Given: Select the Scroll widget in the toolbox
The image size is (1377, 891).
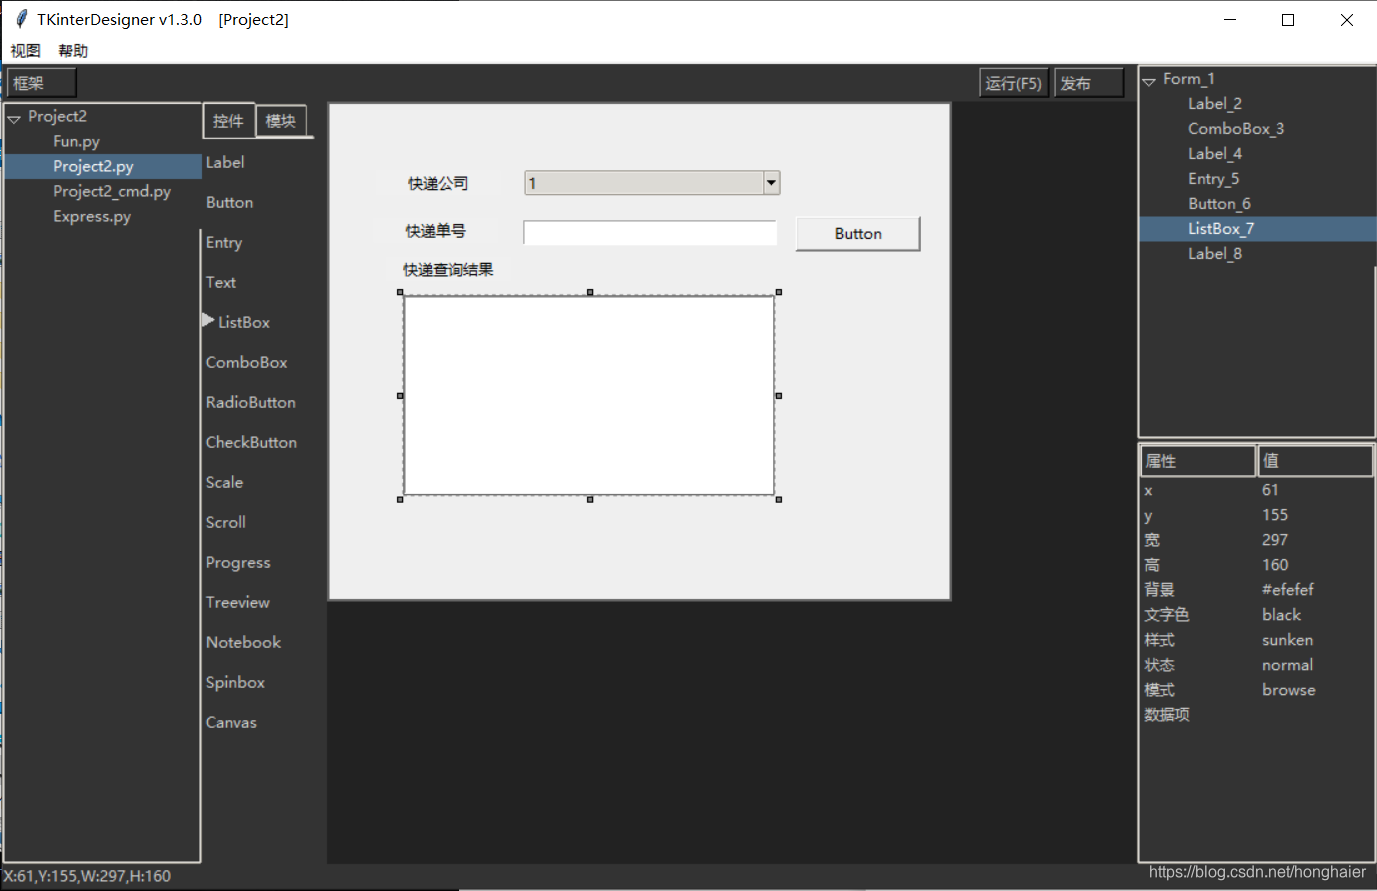Looking at the screenshot, I should pos(226,522).
